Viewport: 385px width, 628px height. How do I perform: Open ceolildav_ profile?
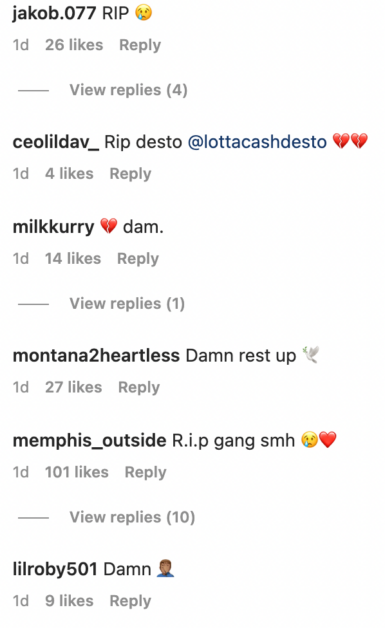click(56, 142)
